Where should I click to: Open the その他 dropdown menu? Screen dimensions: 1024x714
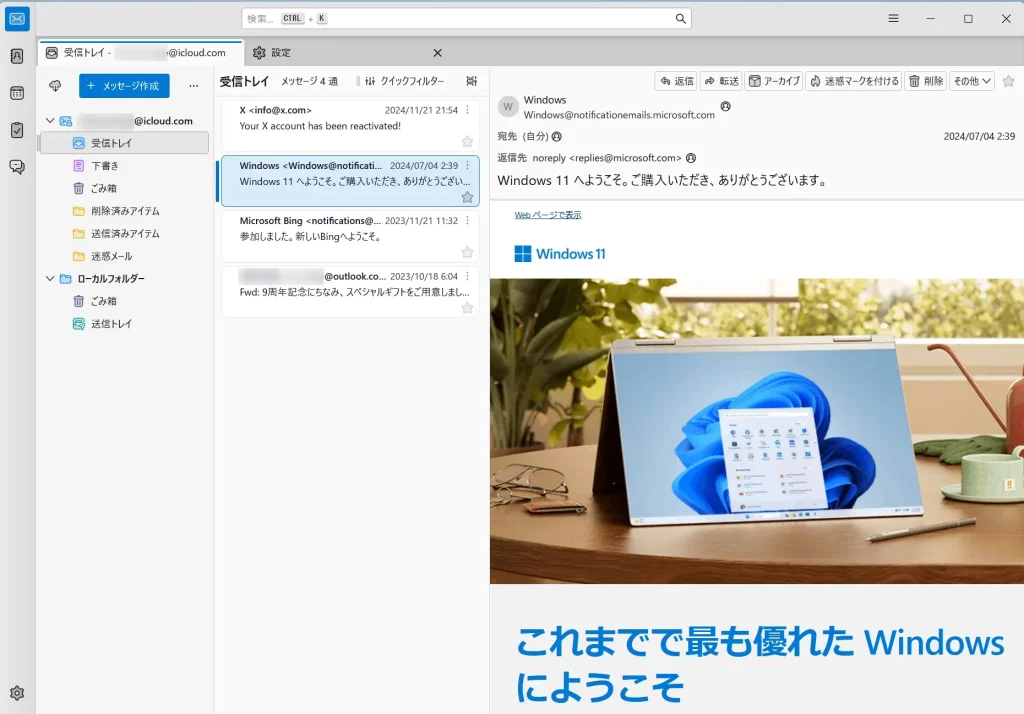(972, 81)
